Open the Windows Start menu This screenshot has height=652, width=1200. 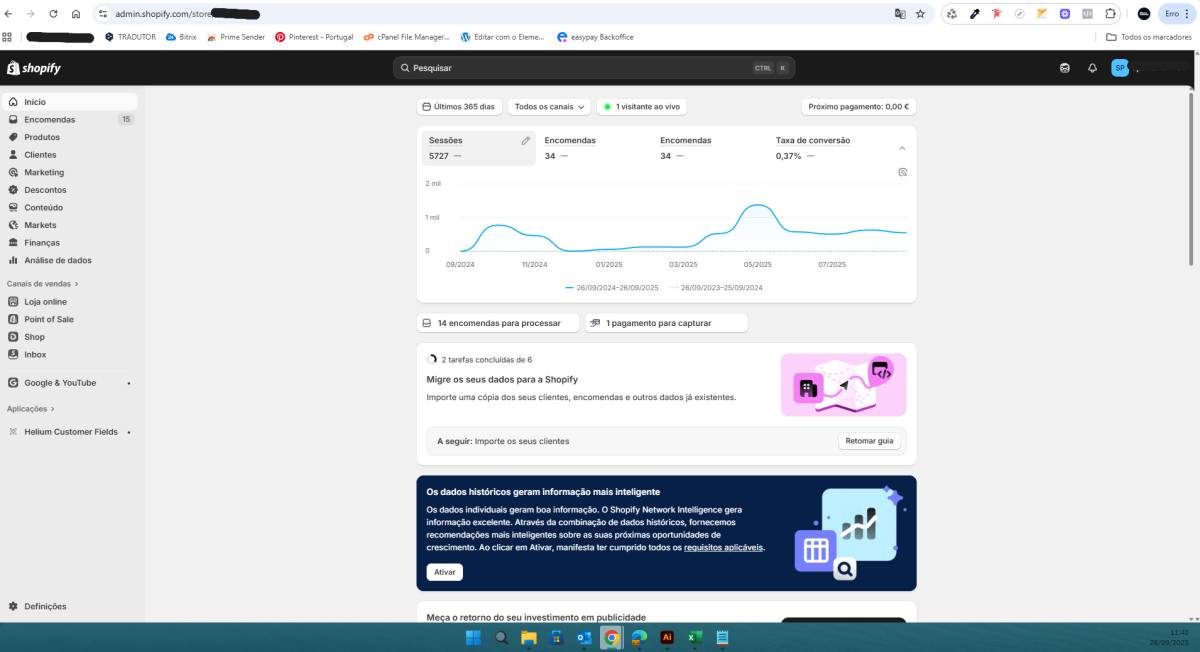473,637
